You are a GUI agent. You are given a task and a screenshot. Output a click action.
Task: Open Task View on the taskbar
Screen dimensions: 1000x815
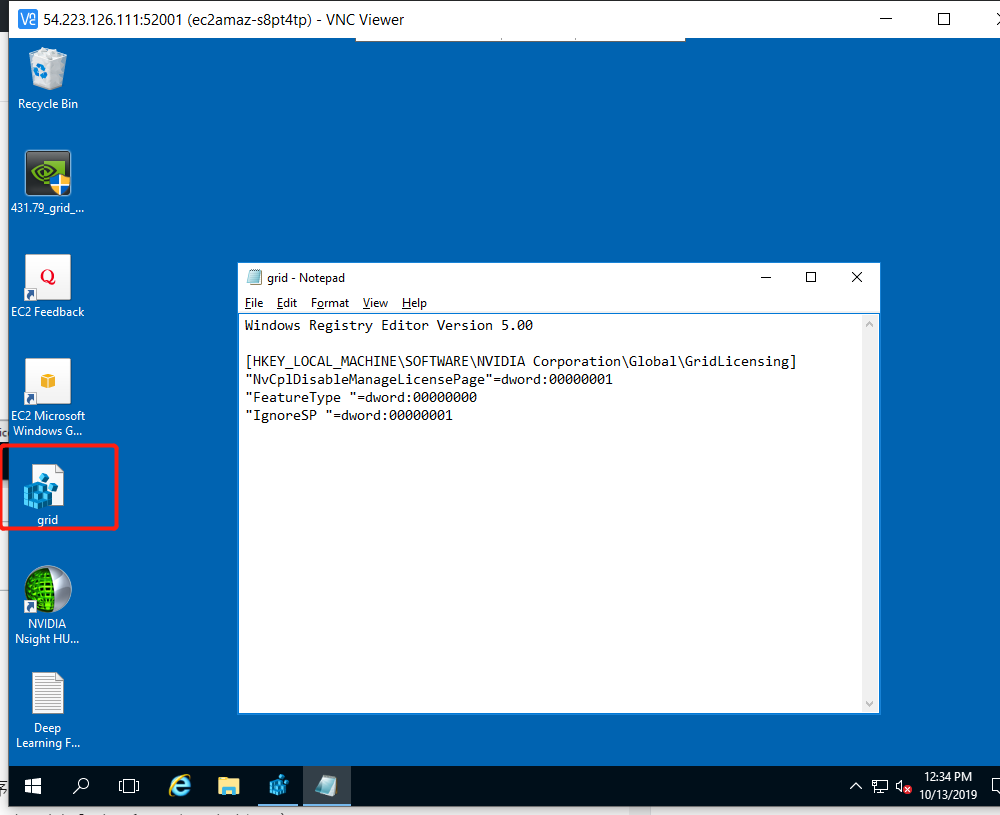point(130,786)
